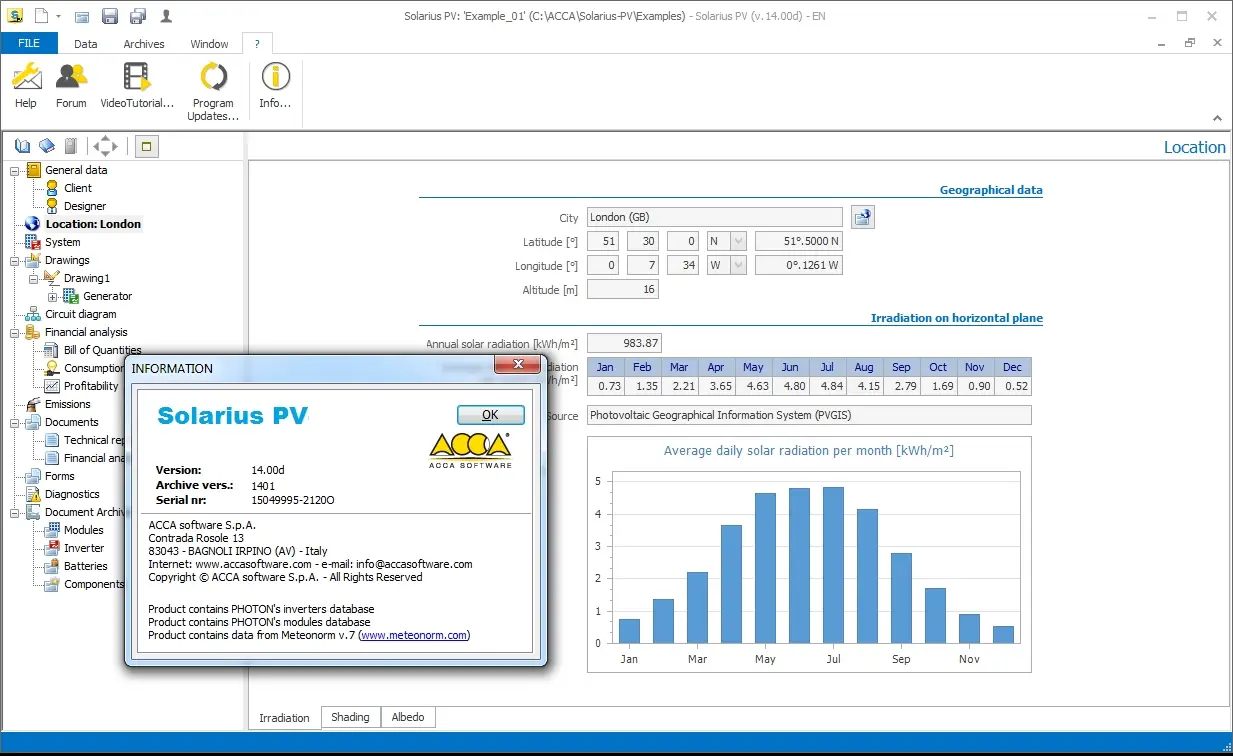Screen dimensions: 1233x756
Task: Collapse the Drawing1 tree node
Action: pos(34,278)
